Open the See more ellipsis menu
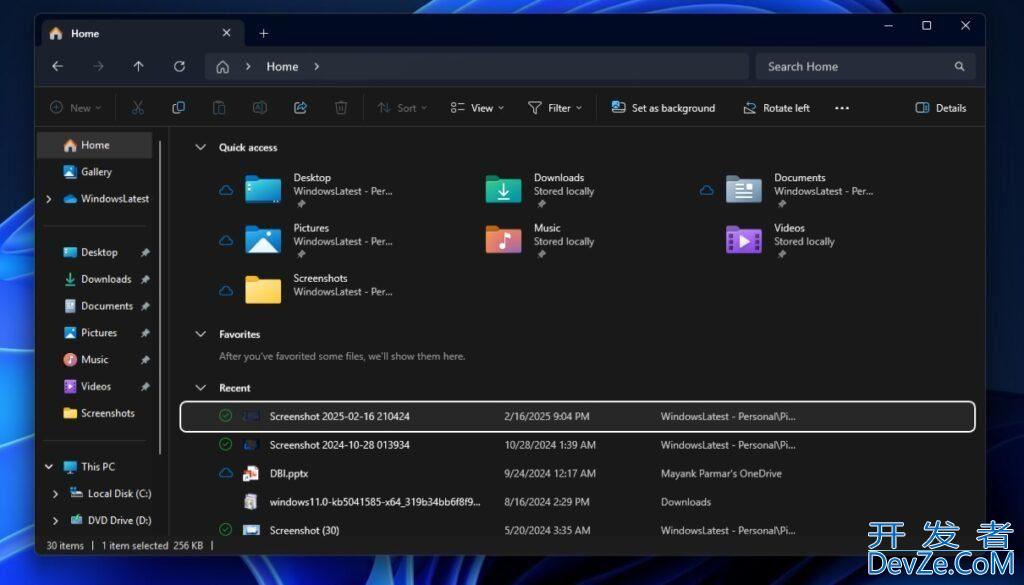Screen dimensions: 1024x585 click(x=842, y=108)
